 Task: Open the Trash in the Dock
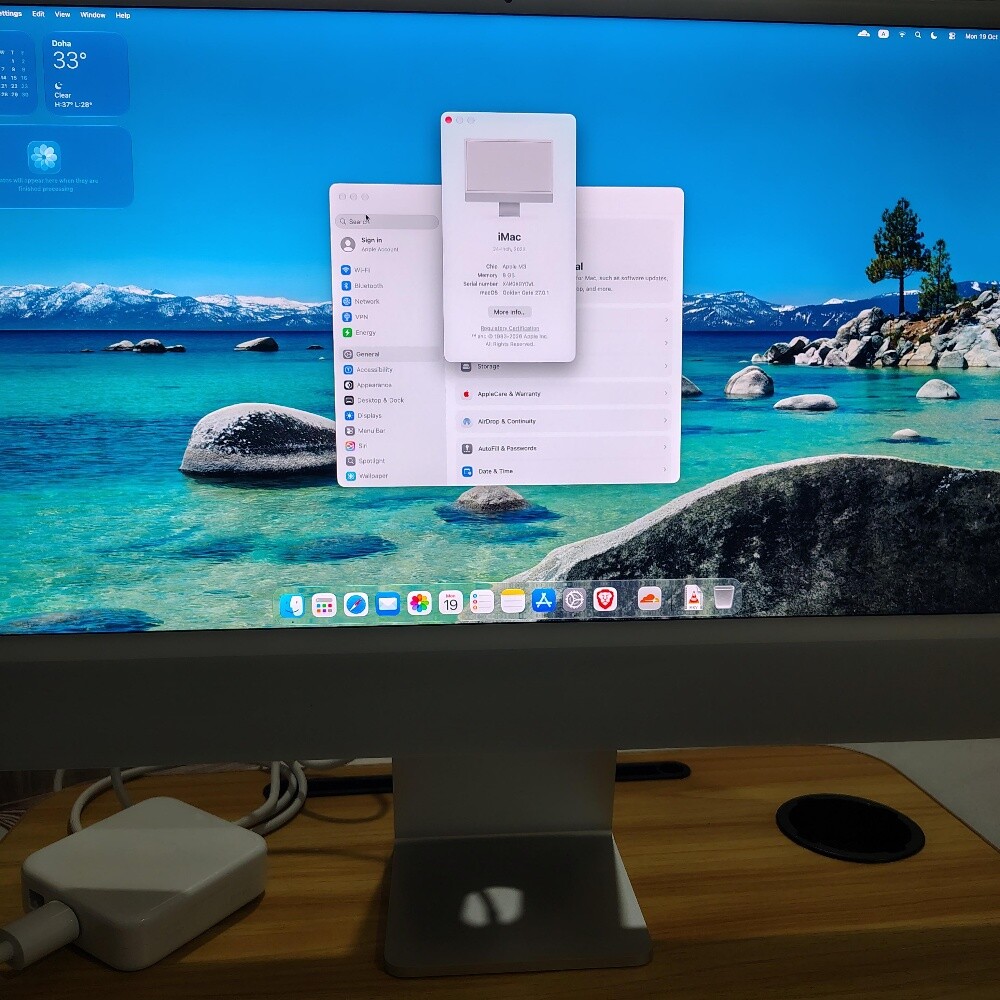pyautogui.click(x=723, y=597)
